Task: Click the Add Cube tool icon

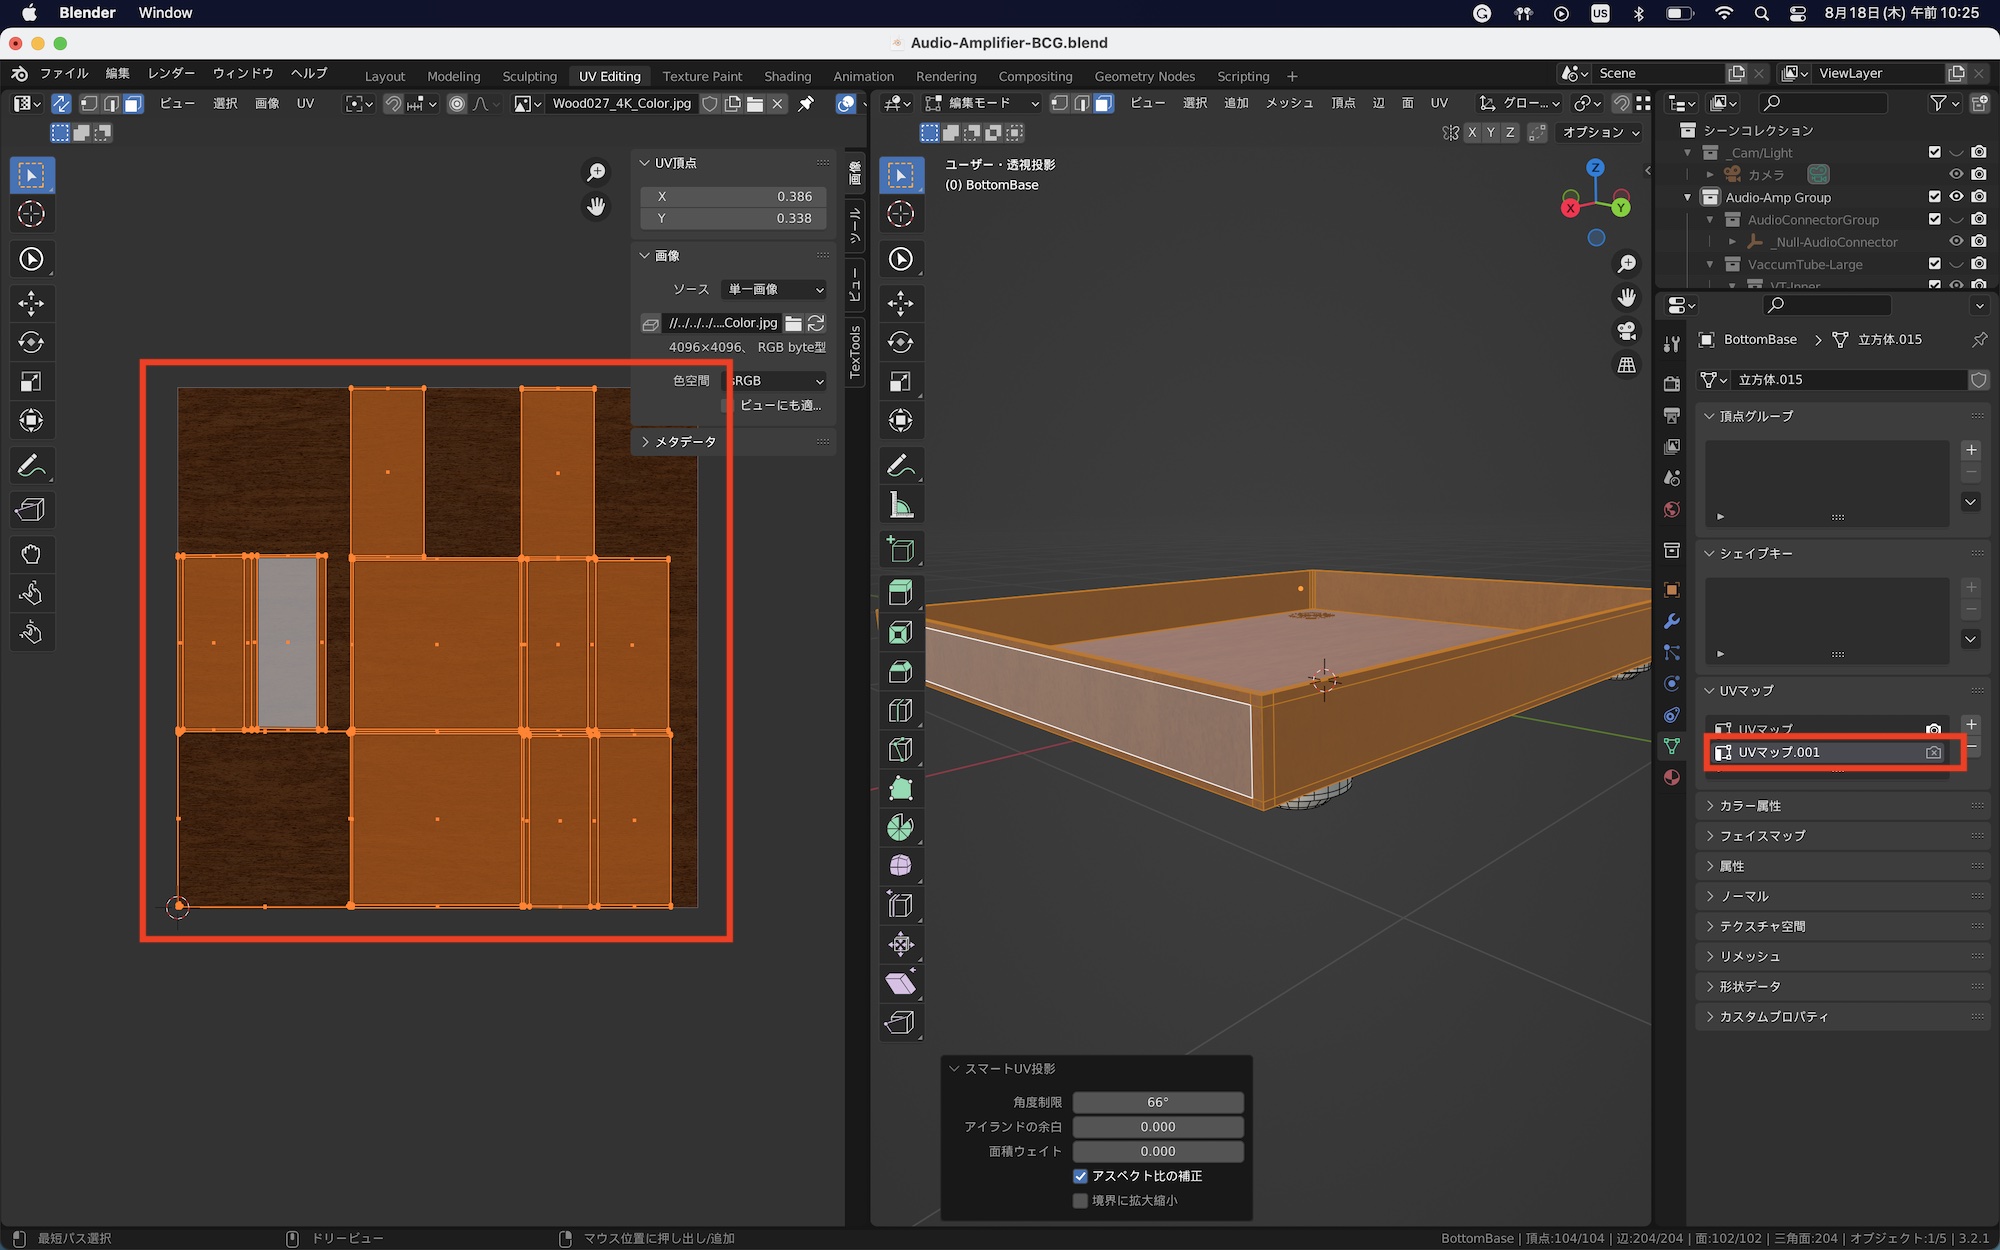Action: (900, 549)
